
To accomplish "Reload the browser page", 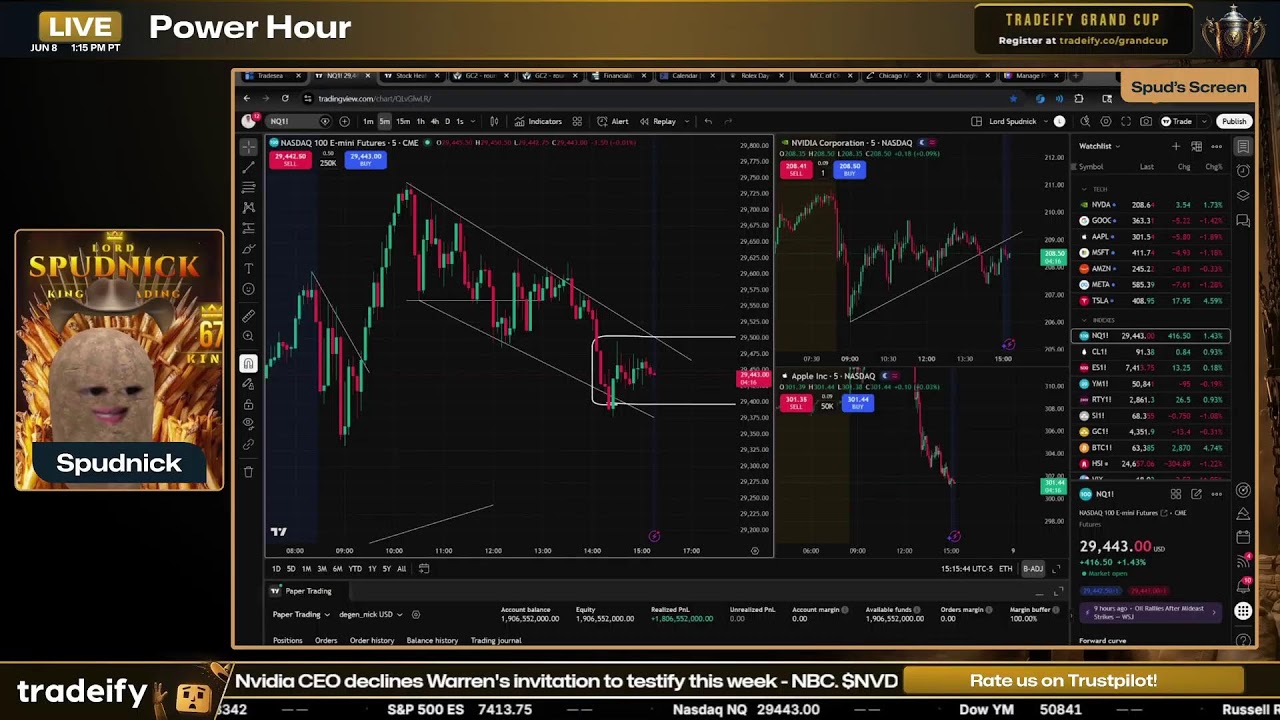I will 285,98.
